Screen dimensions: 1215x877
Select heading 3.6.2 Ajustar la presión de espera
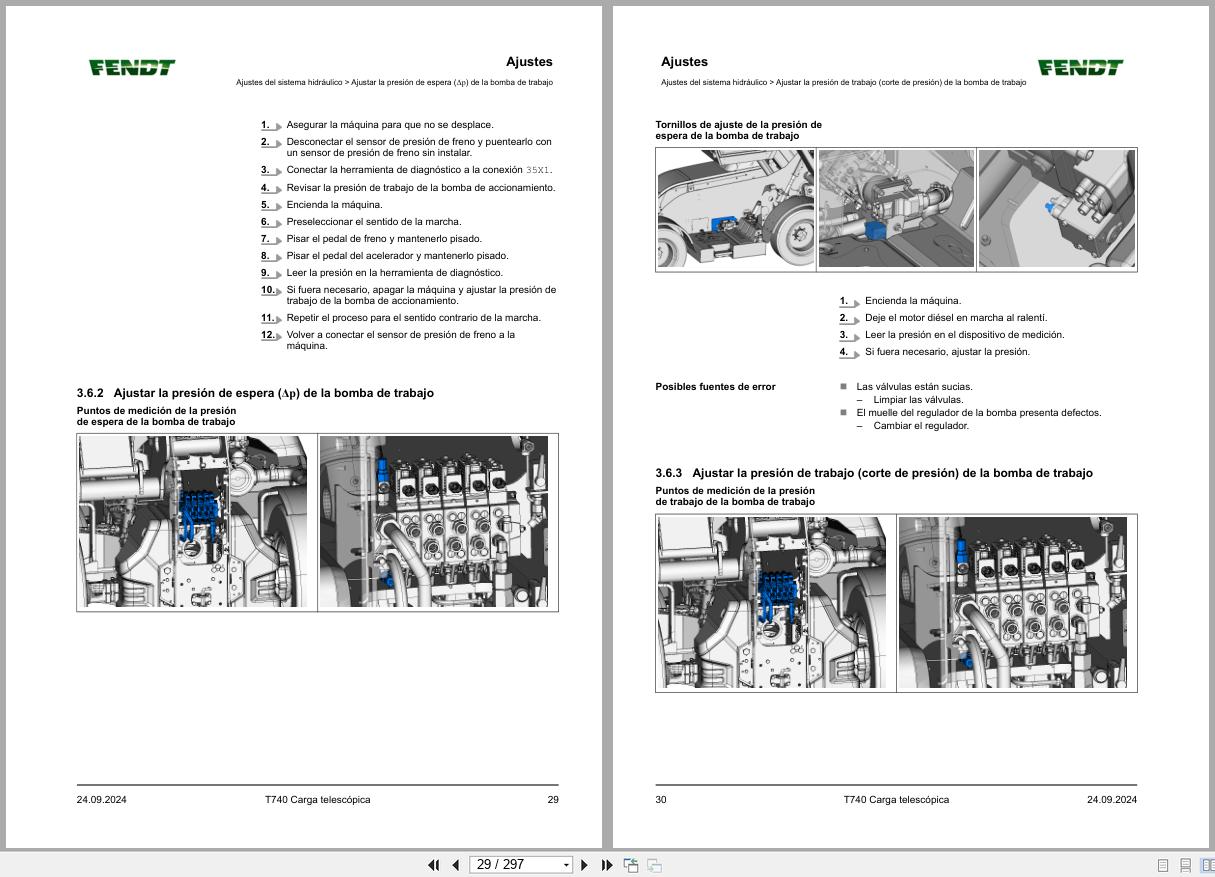(257, 393)
